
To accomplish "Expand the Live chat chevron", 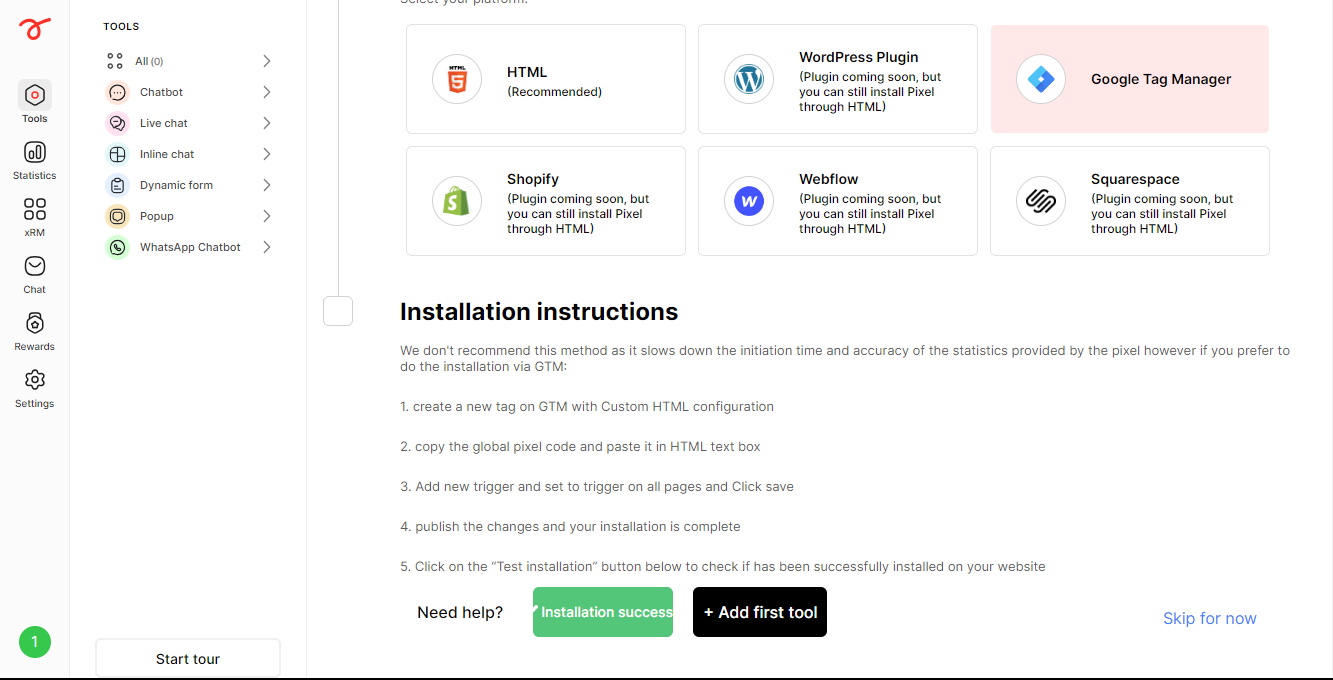I will (267, 123).
